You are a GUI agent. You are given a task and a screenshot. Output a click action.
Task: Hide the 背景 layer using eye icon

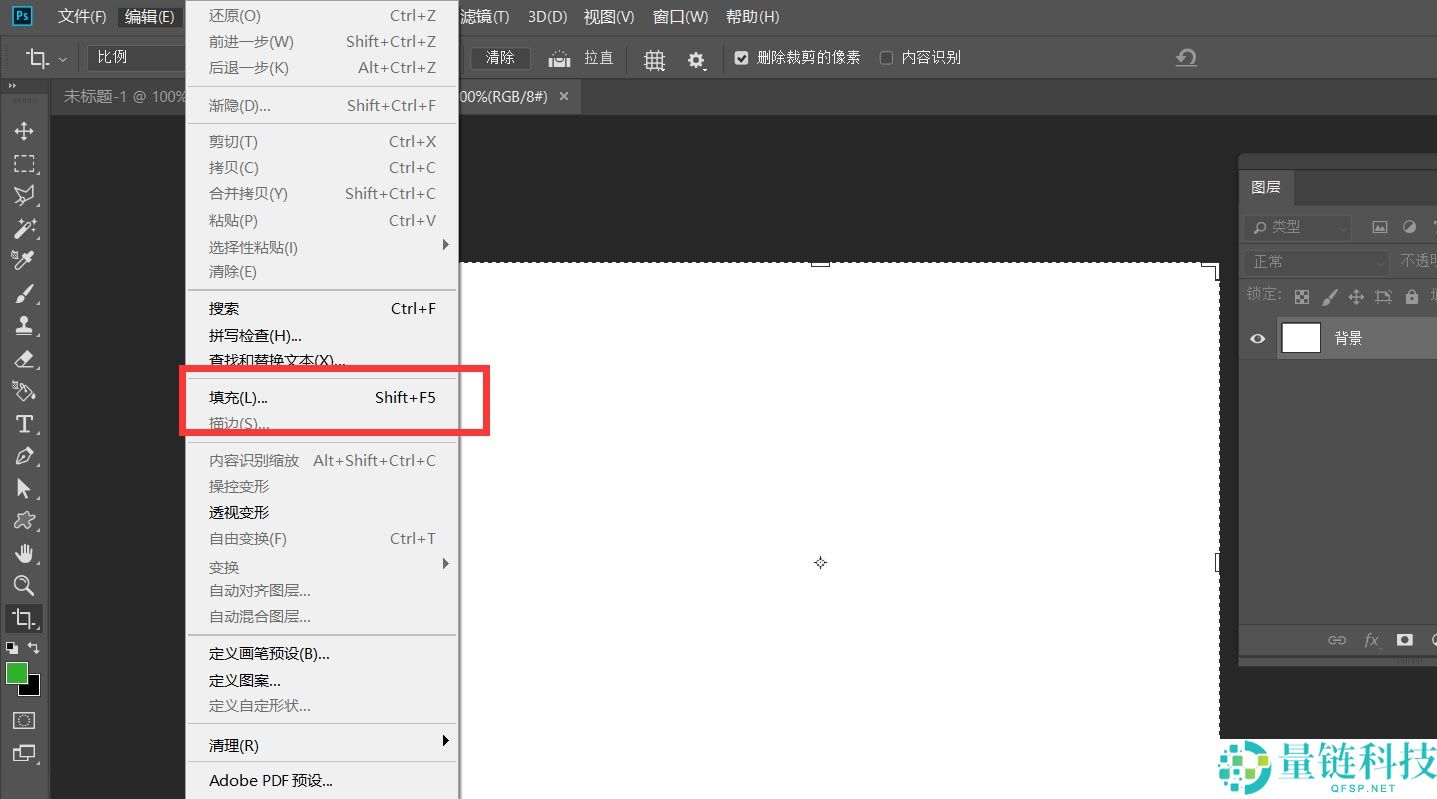1257,339
